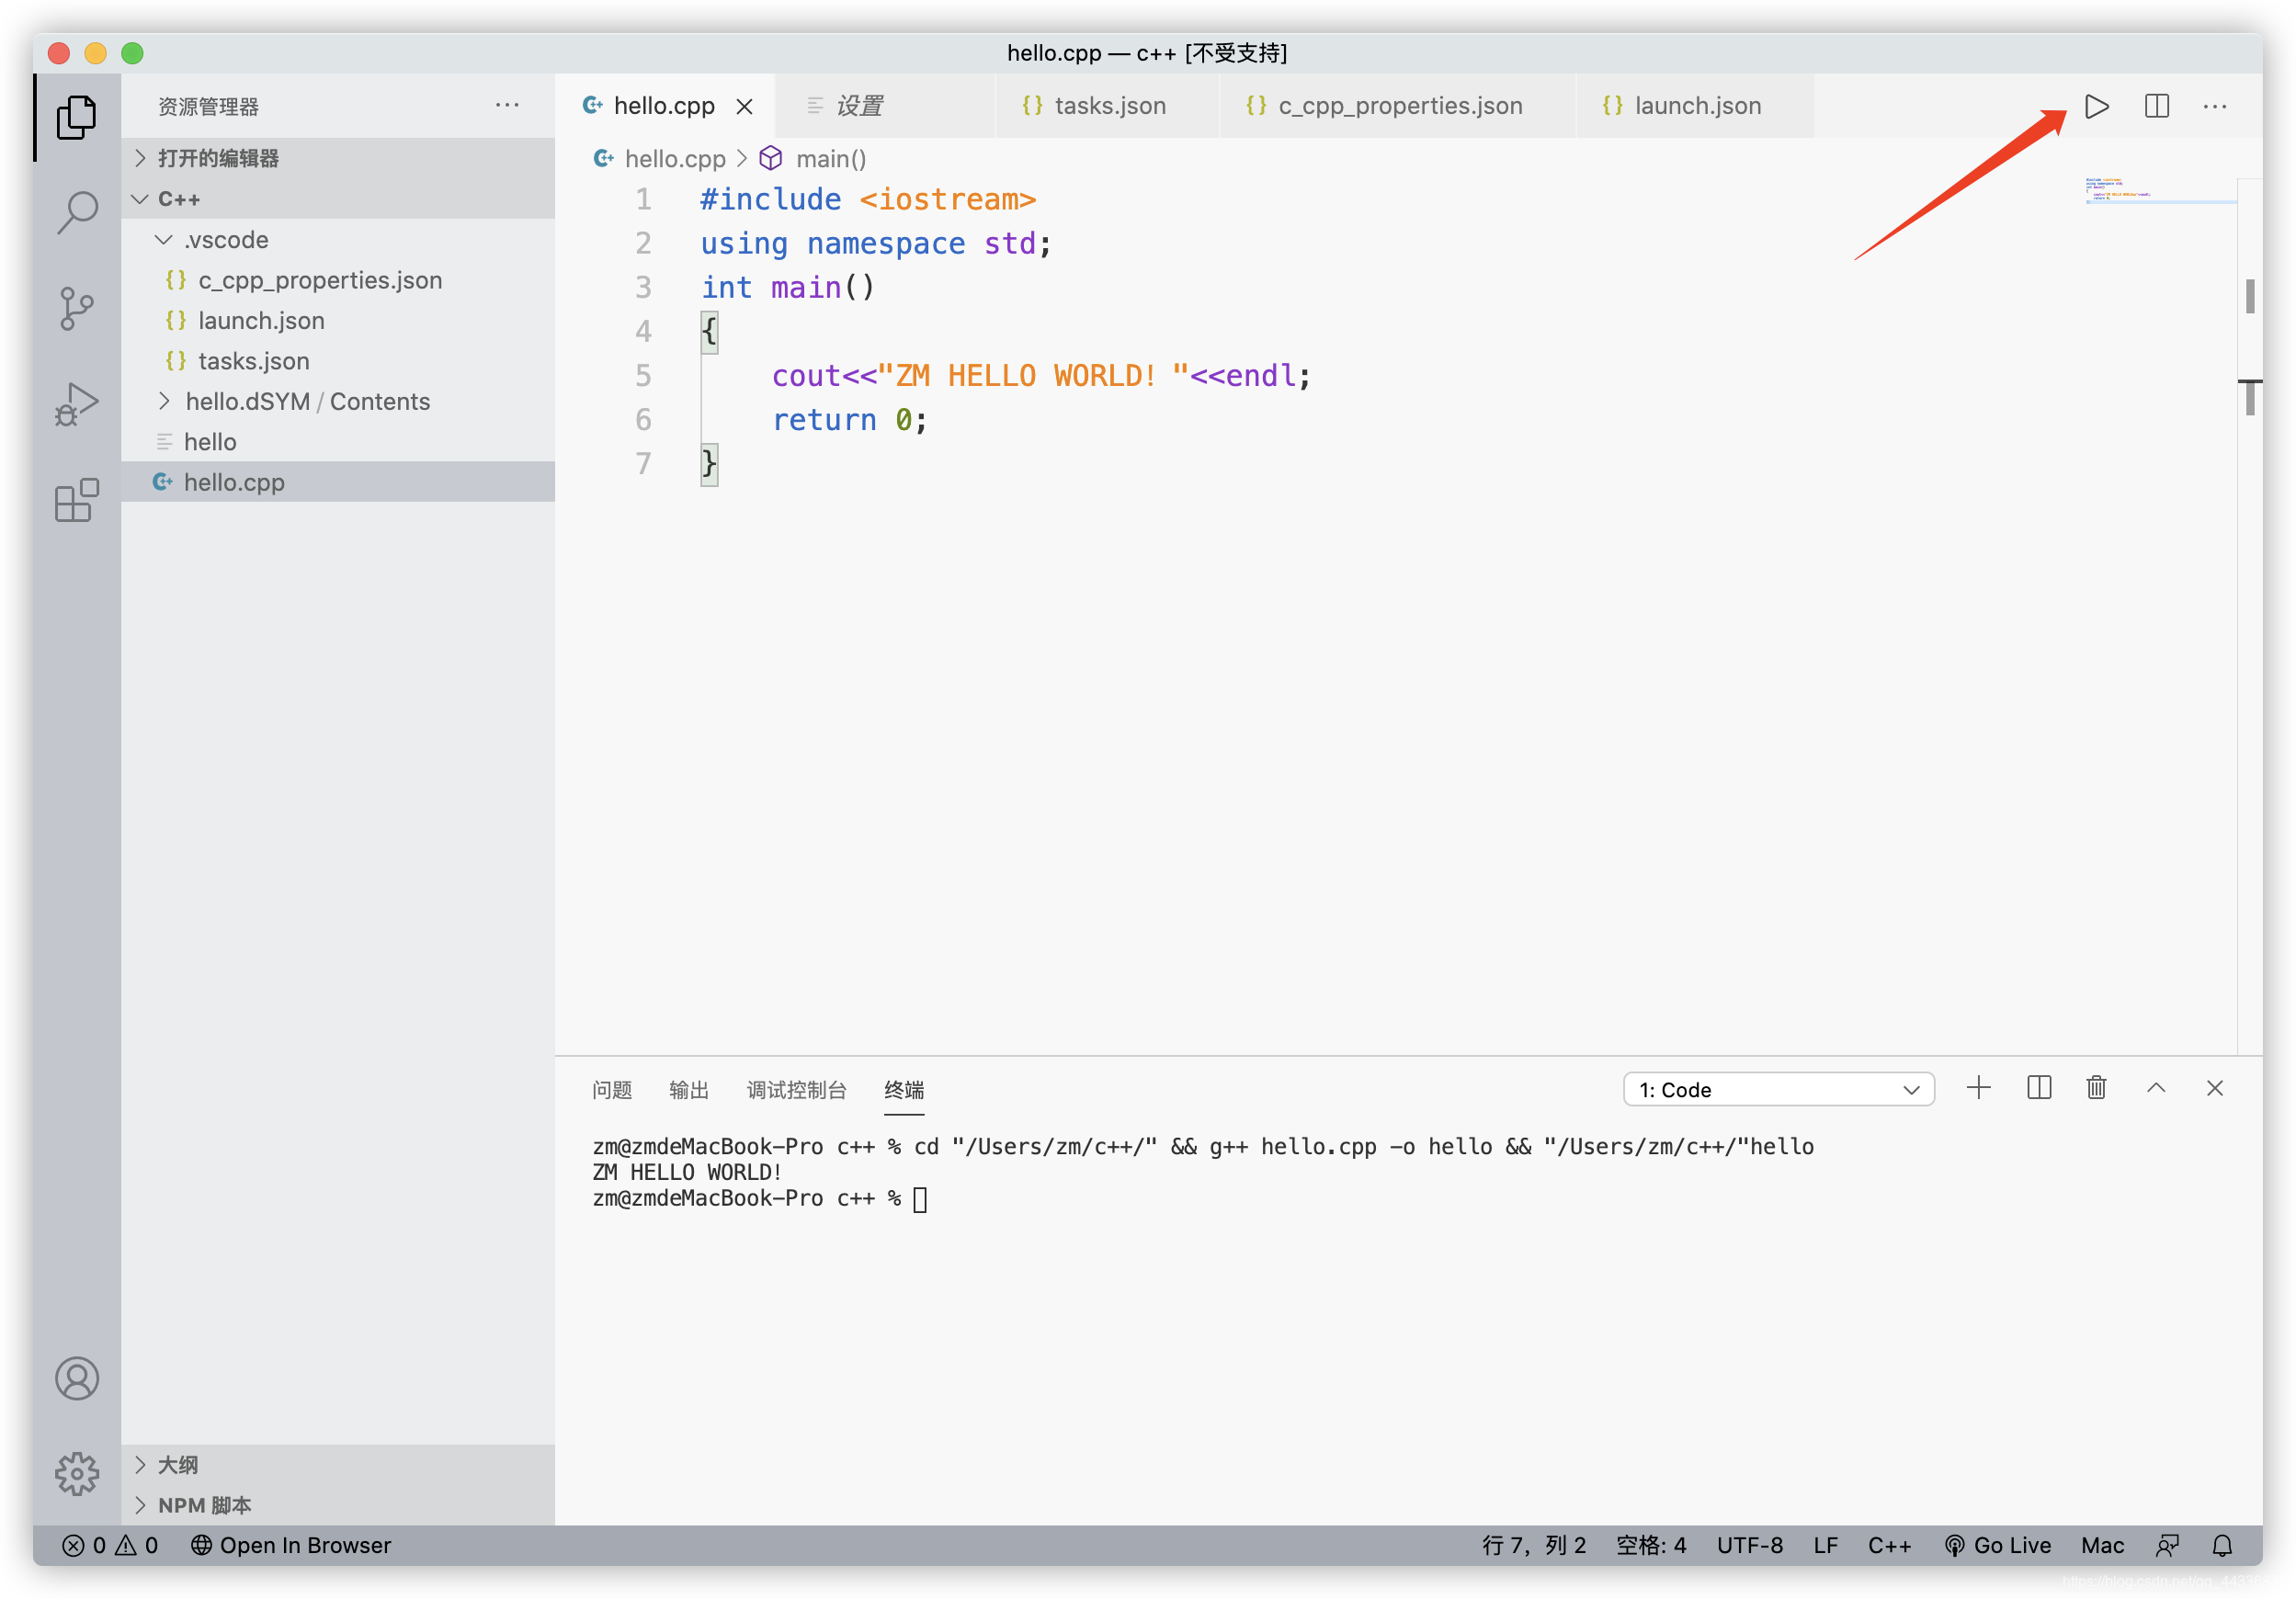The height and width of the screenshot is (1599, 2296).
Task: Open editor more actions ellipsis
Action: click(x=2214, y=106)
